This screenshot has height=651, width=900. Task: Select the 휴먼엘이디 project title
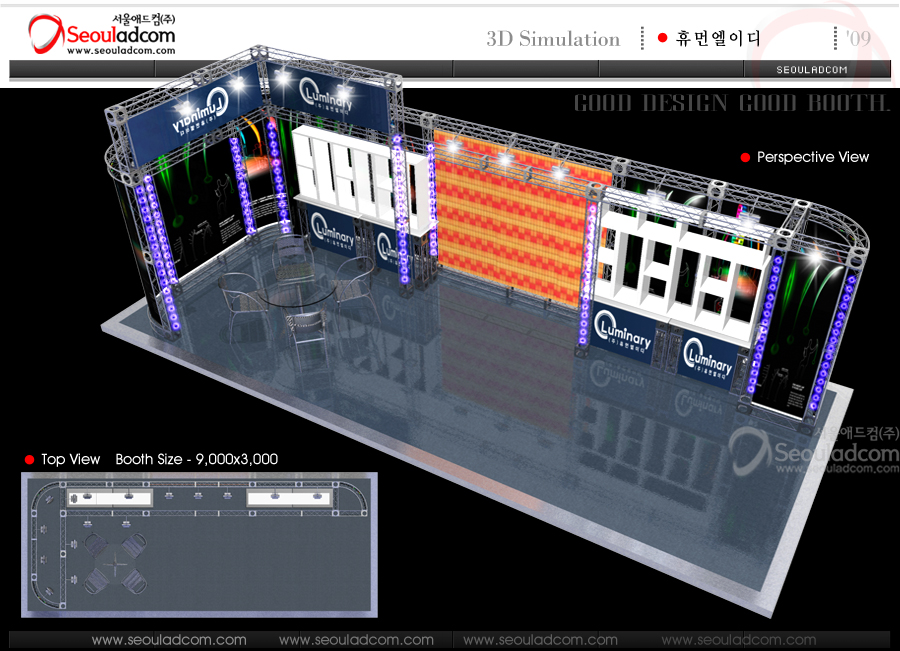click(718, 38)
